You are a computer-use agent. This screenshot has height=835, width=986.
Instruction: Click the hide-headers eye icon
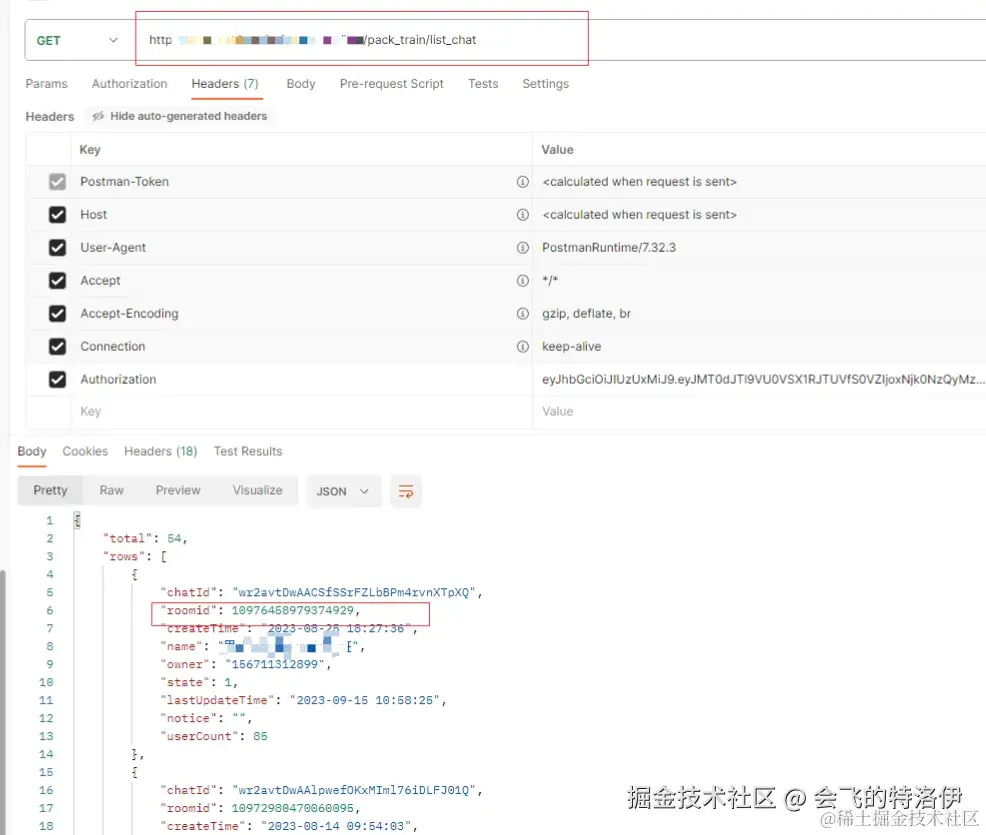coord(98,116)
